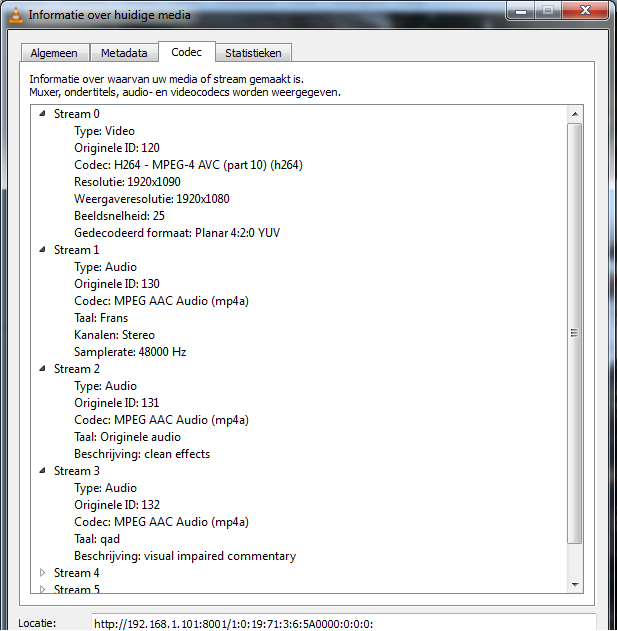The height and width of the screenshot is (631, 617).
Task: Select the Stream 4 tree row
Action: coord(77,572)
